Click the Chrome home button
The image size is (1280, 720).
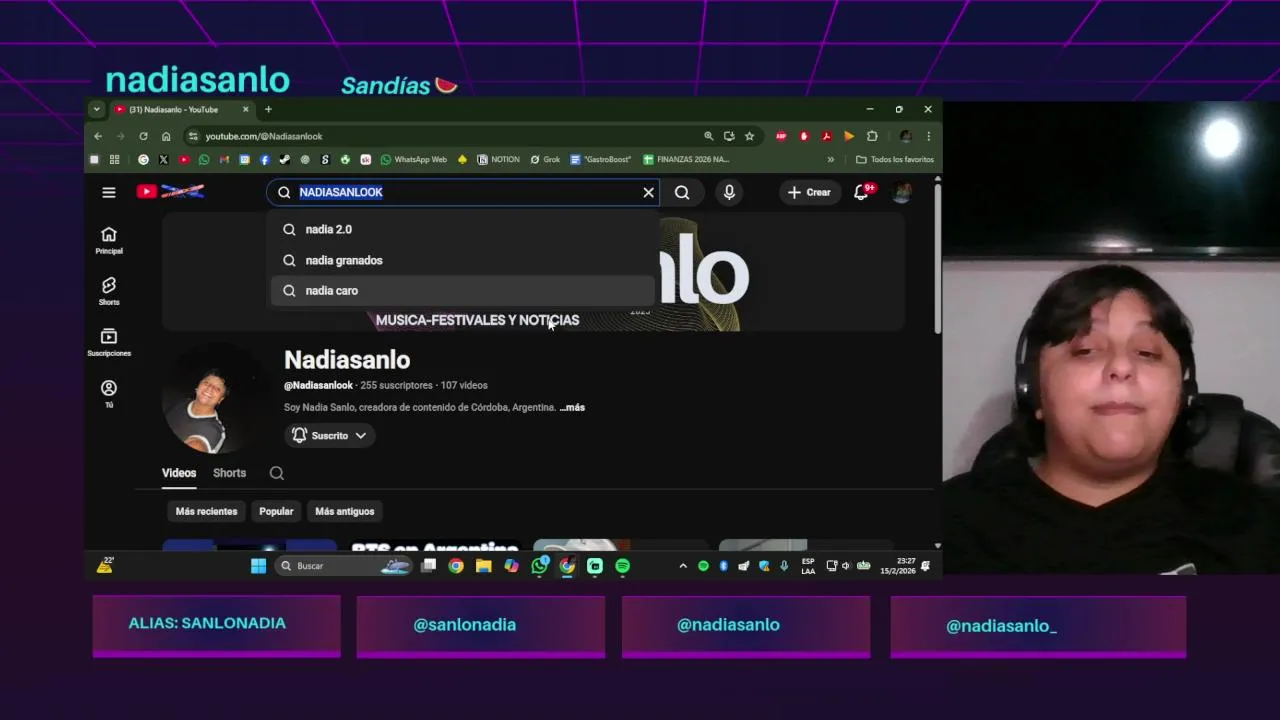coord(166,136)
